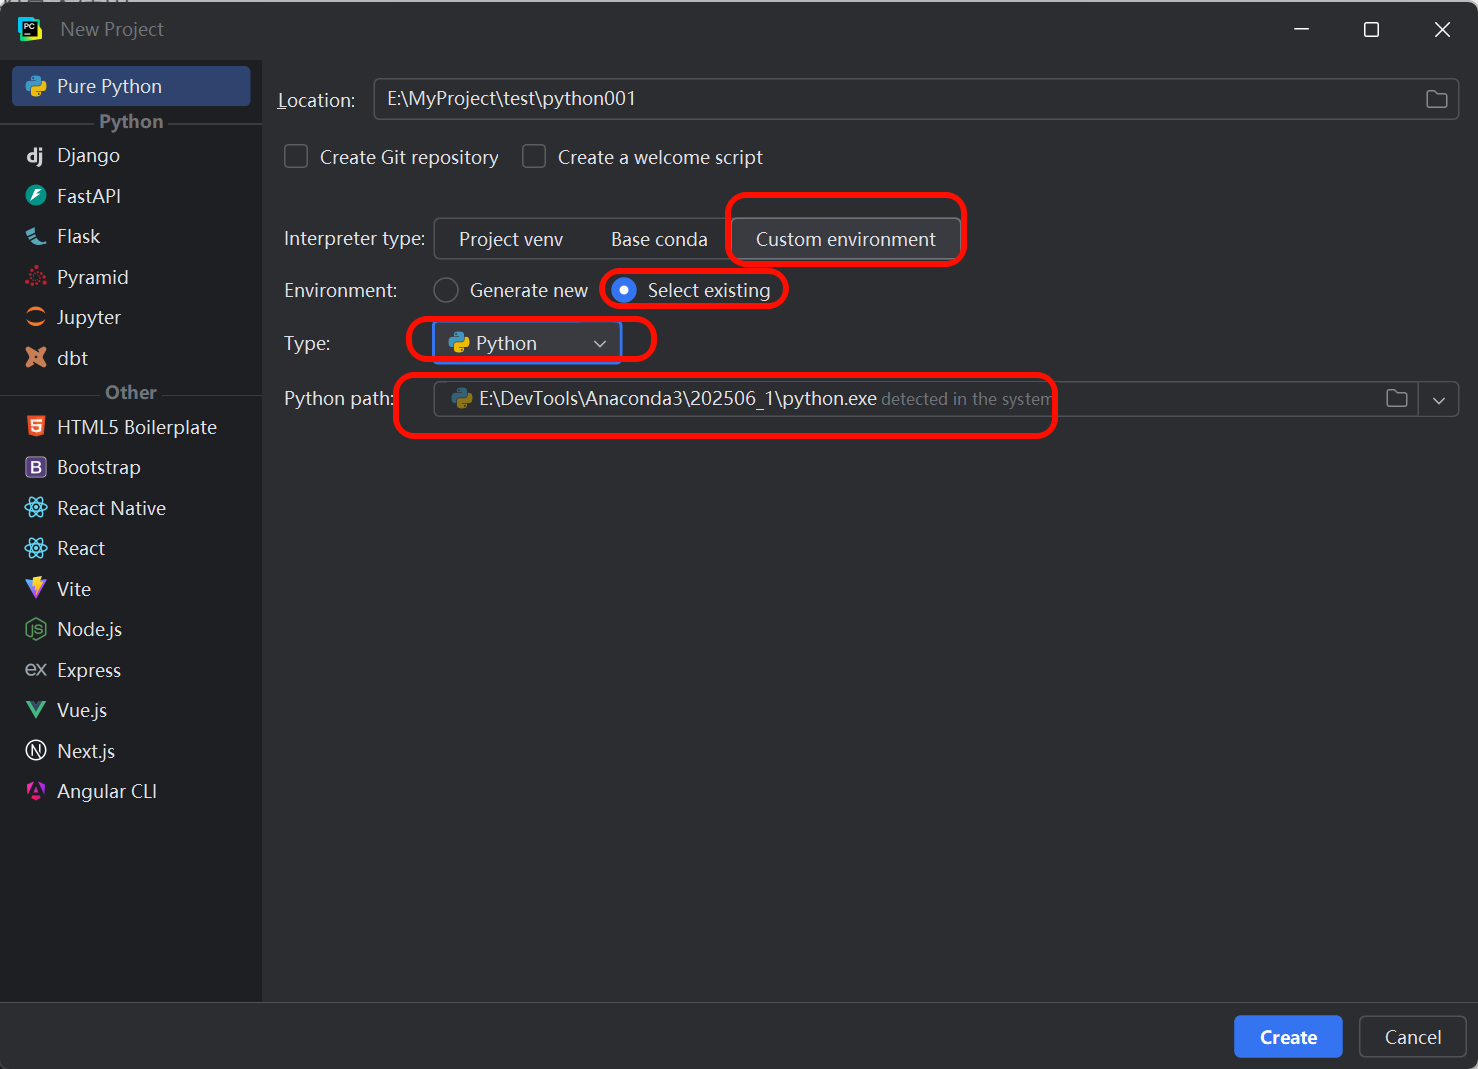This screenshot has height=1069, width=1478.
Task: Browse for project location folder icon
Action: click(1437, 99)
